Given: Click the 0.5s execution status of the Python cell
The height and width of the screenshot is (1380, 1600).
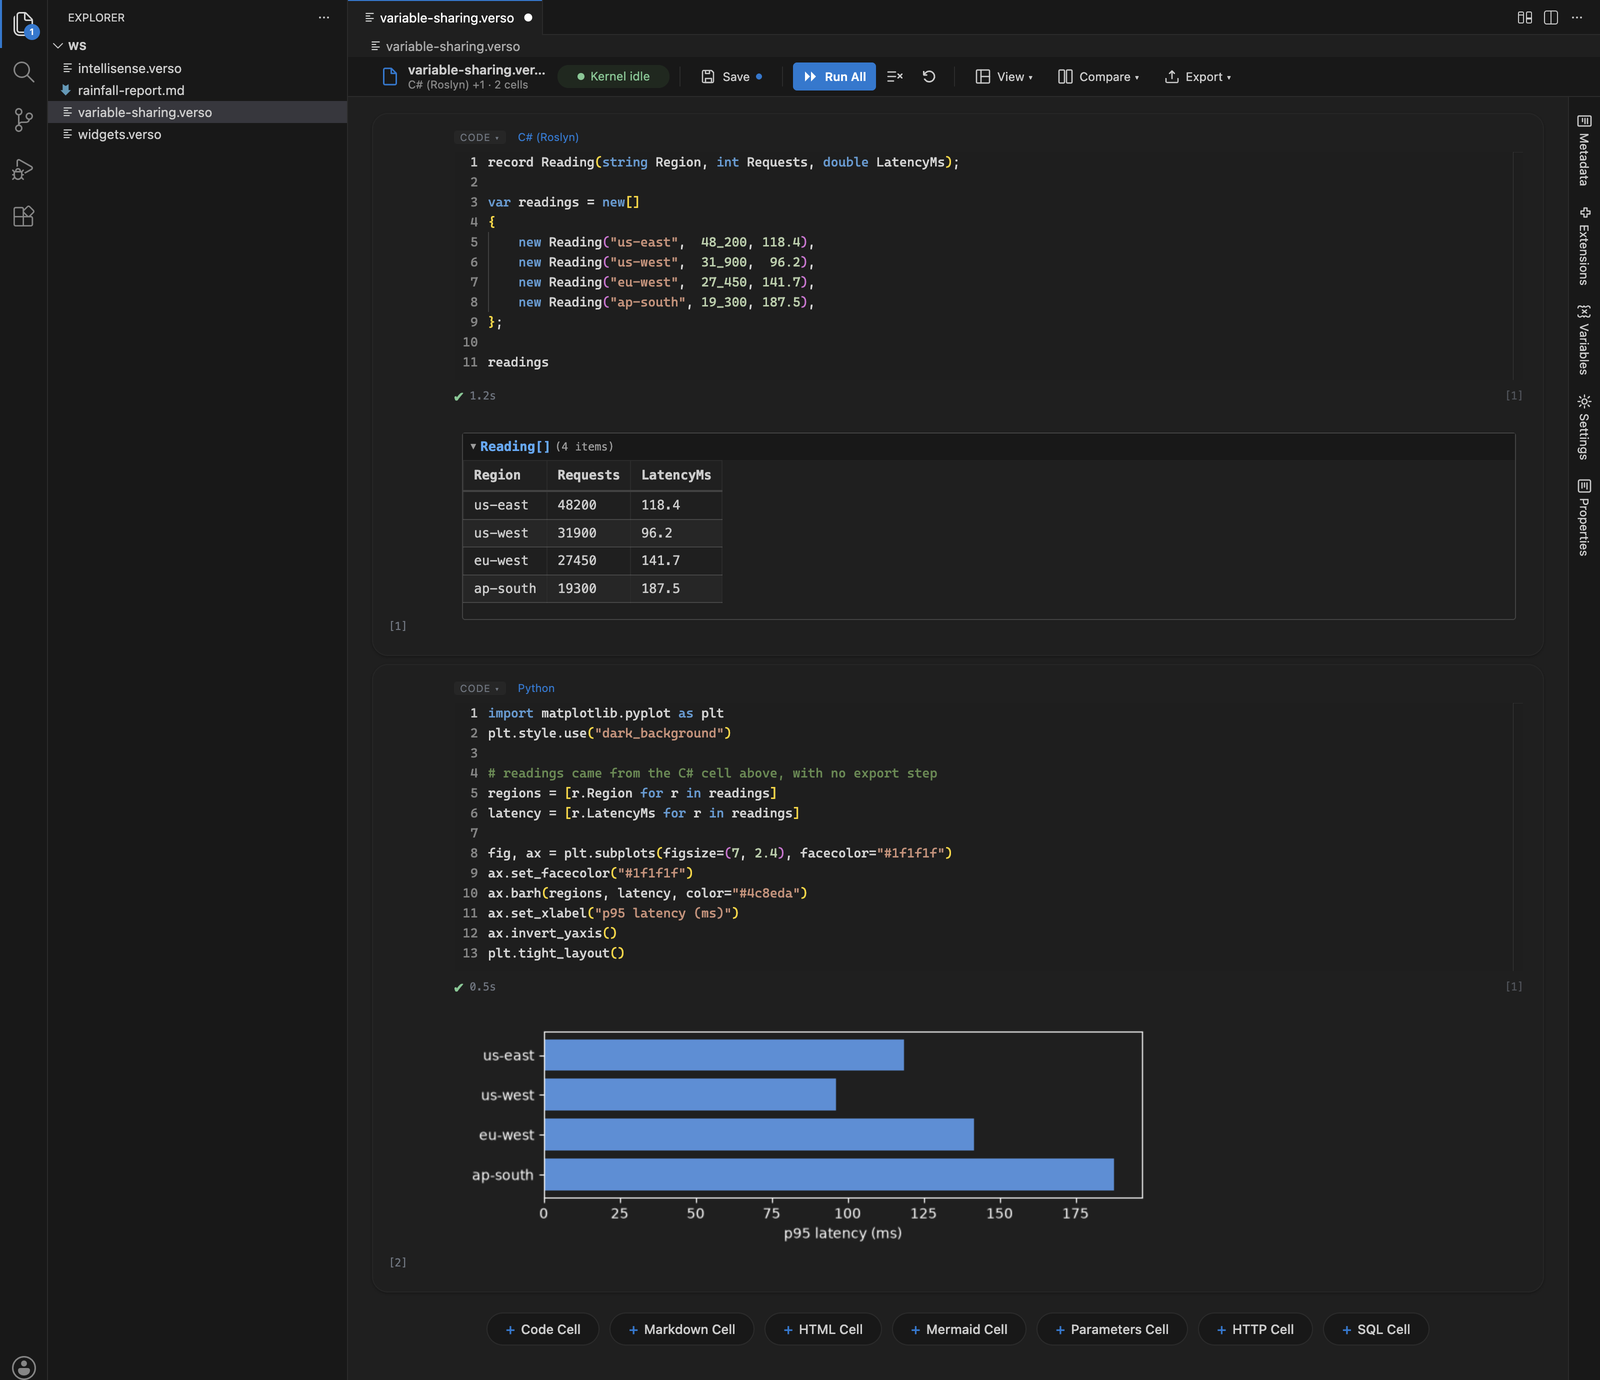Looking at the screenshot, I should click(476, 988).
